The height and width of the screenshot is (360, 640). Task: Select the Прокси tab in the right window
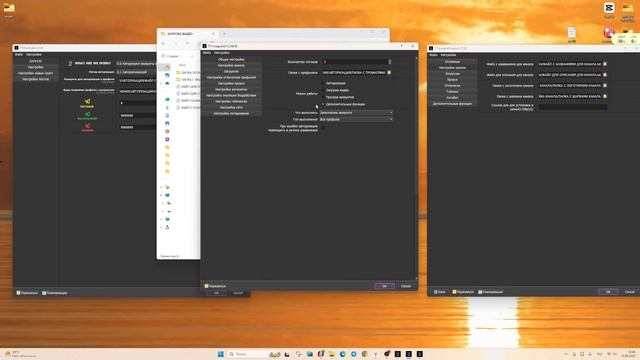coord(452,80)
